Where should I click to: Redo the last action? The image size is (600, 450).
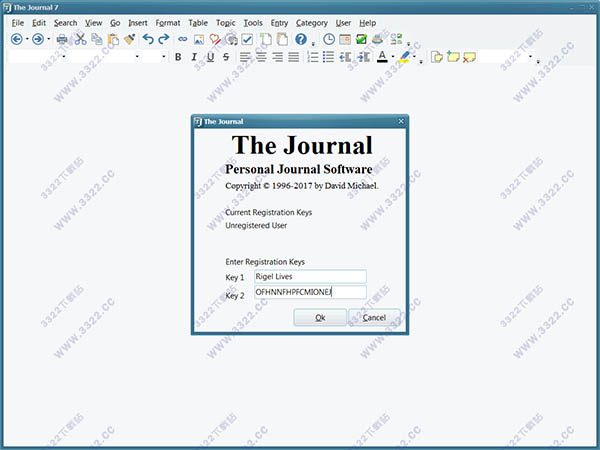(164, 39)
